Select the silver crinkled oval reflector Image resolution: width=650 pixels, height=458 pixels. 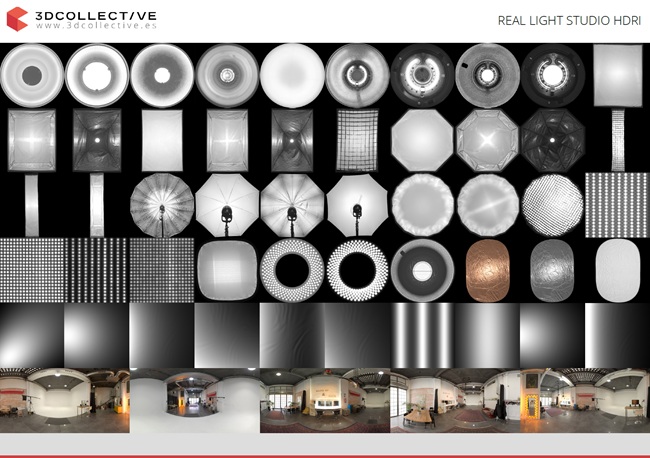point(553,270)
